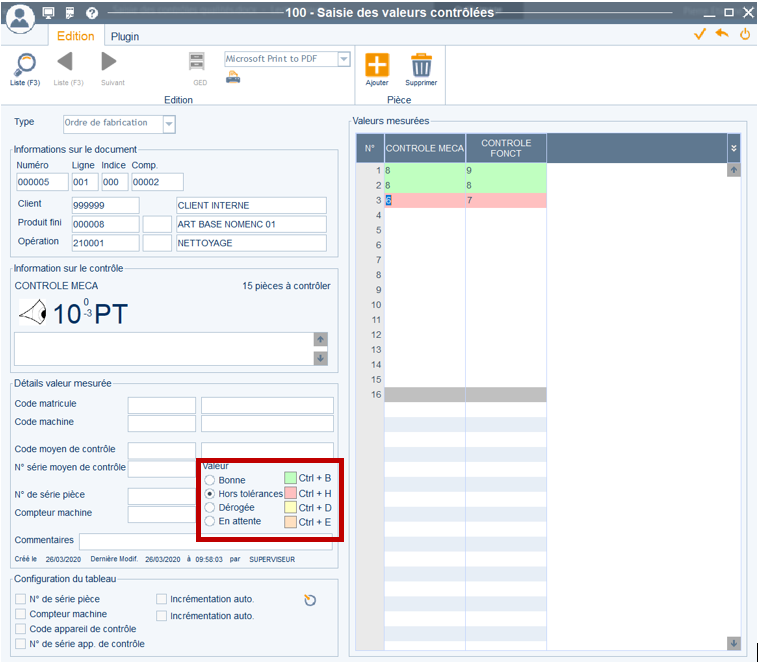Enable the Compteur machine checkbox

click(20, 614)
